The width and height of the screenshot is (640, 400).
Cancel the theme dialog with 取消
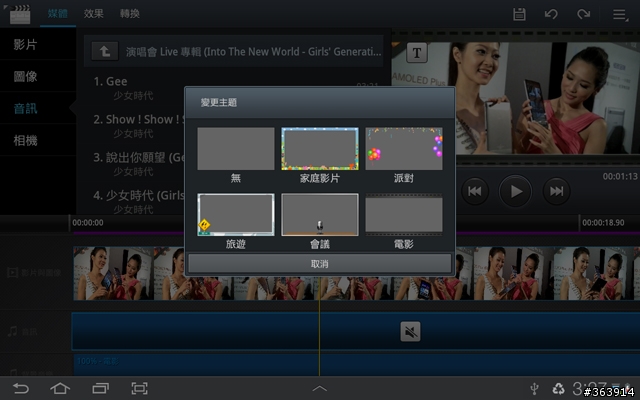pos(320,264)
